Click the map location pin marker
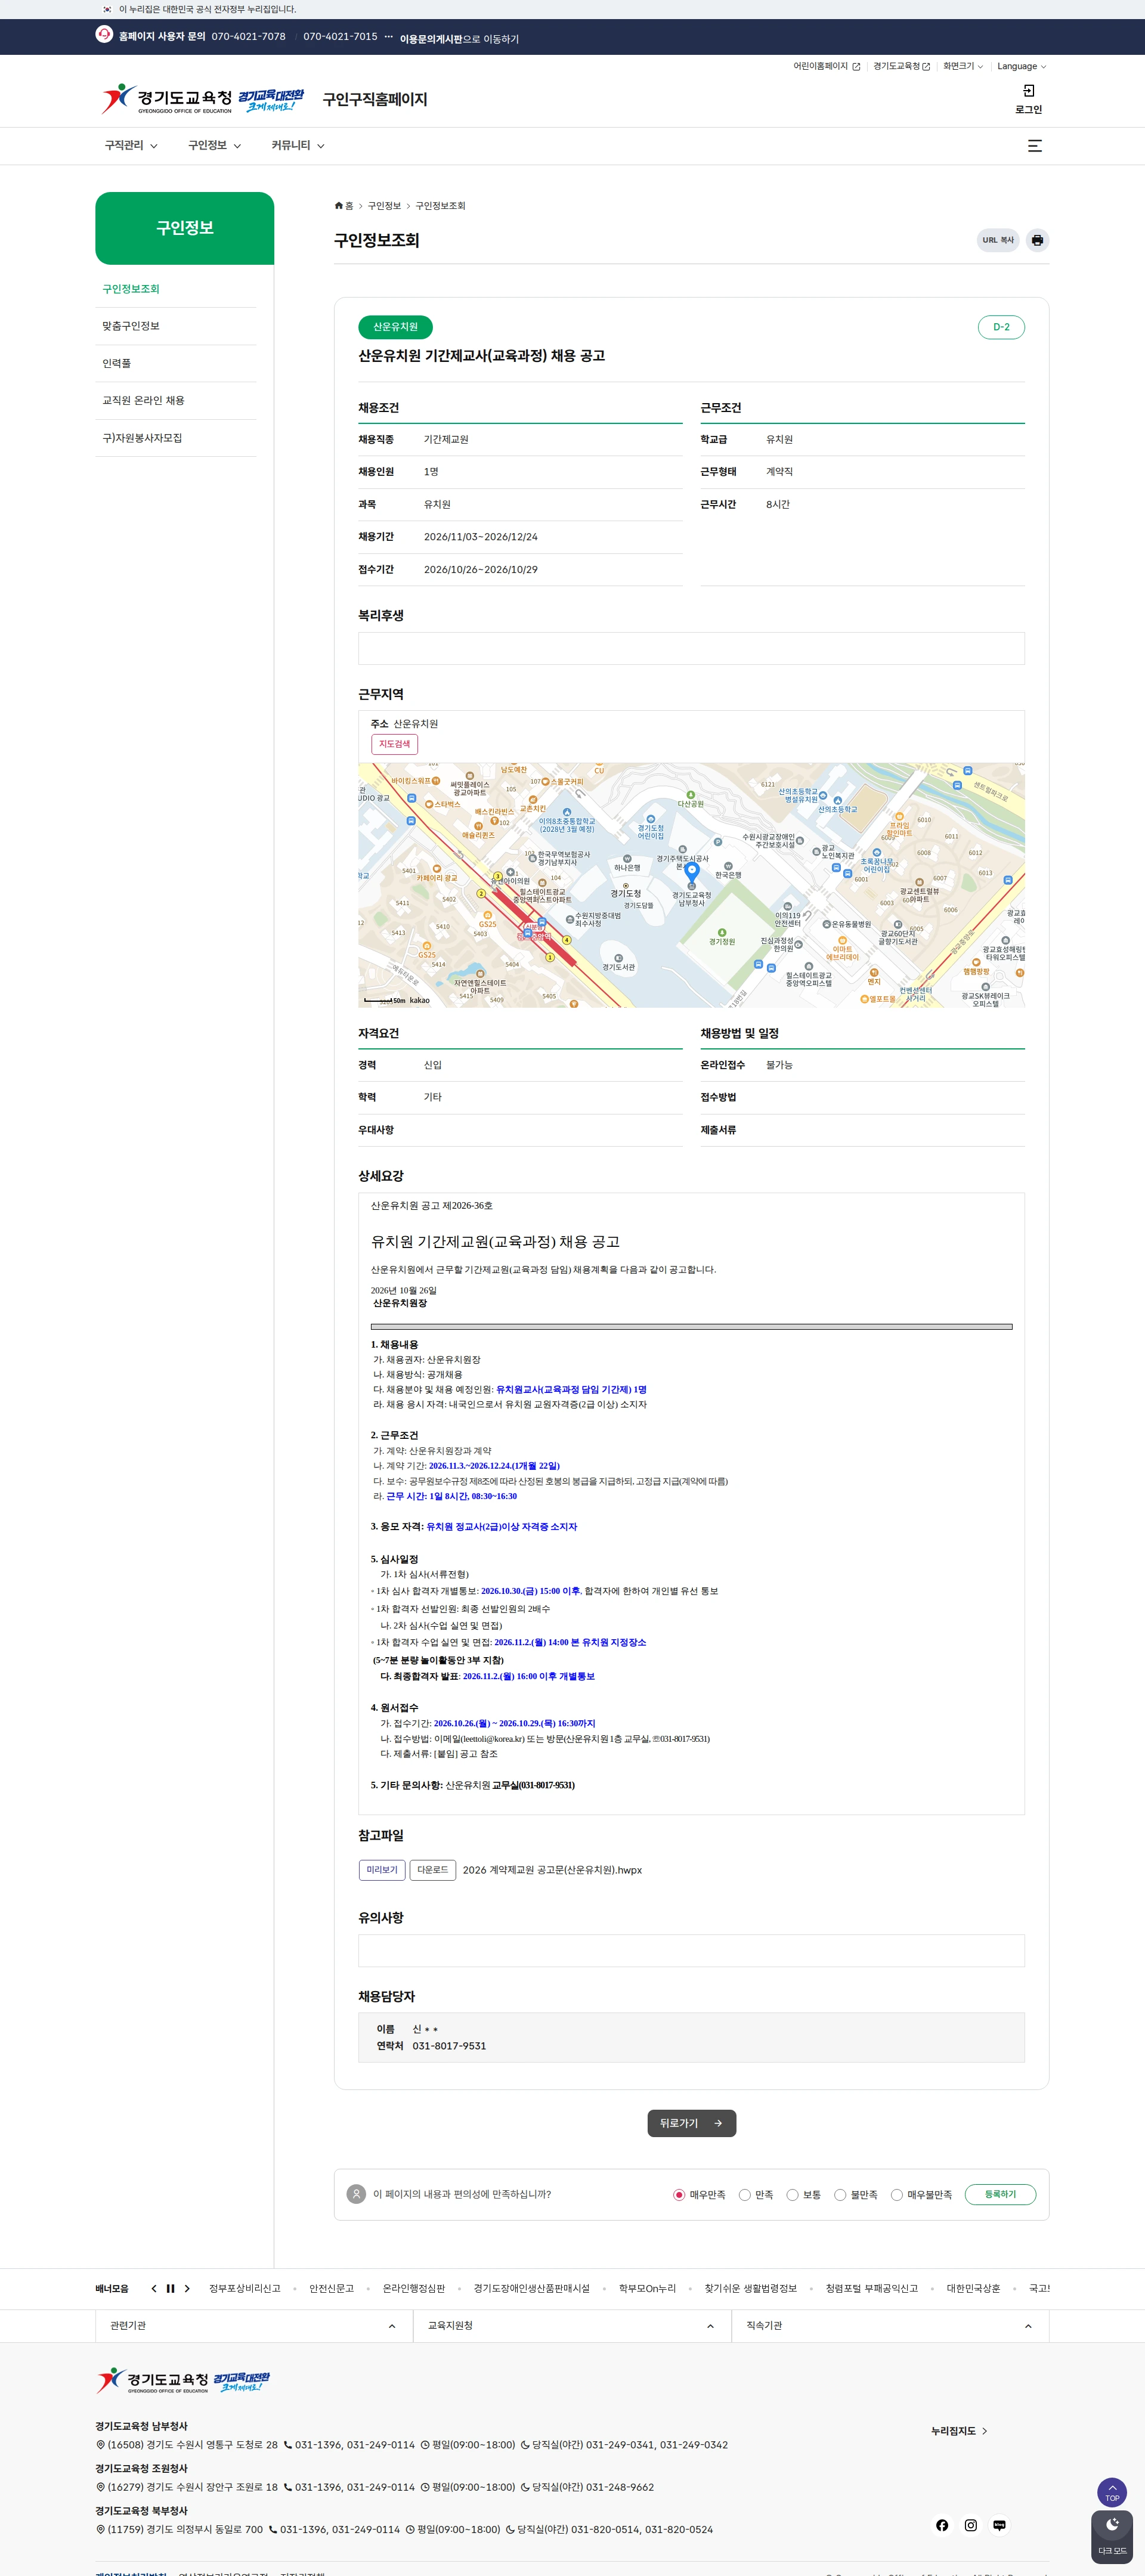This screenshot has height=2576, width=1145. click(691, 873)
